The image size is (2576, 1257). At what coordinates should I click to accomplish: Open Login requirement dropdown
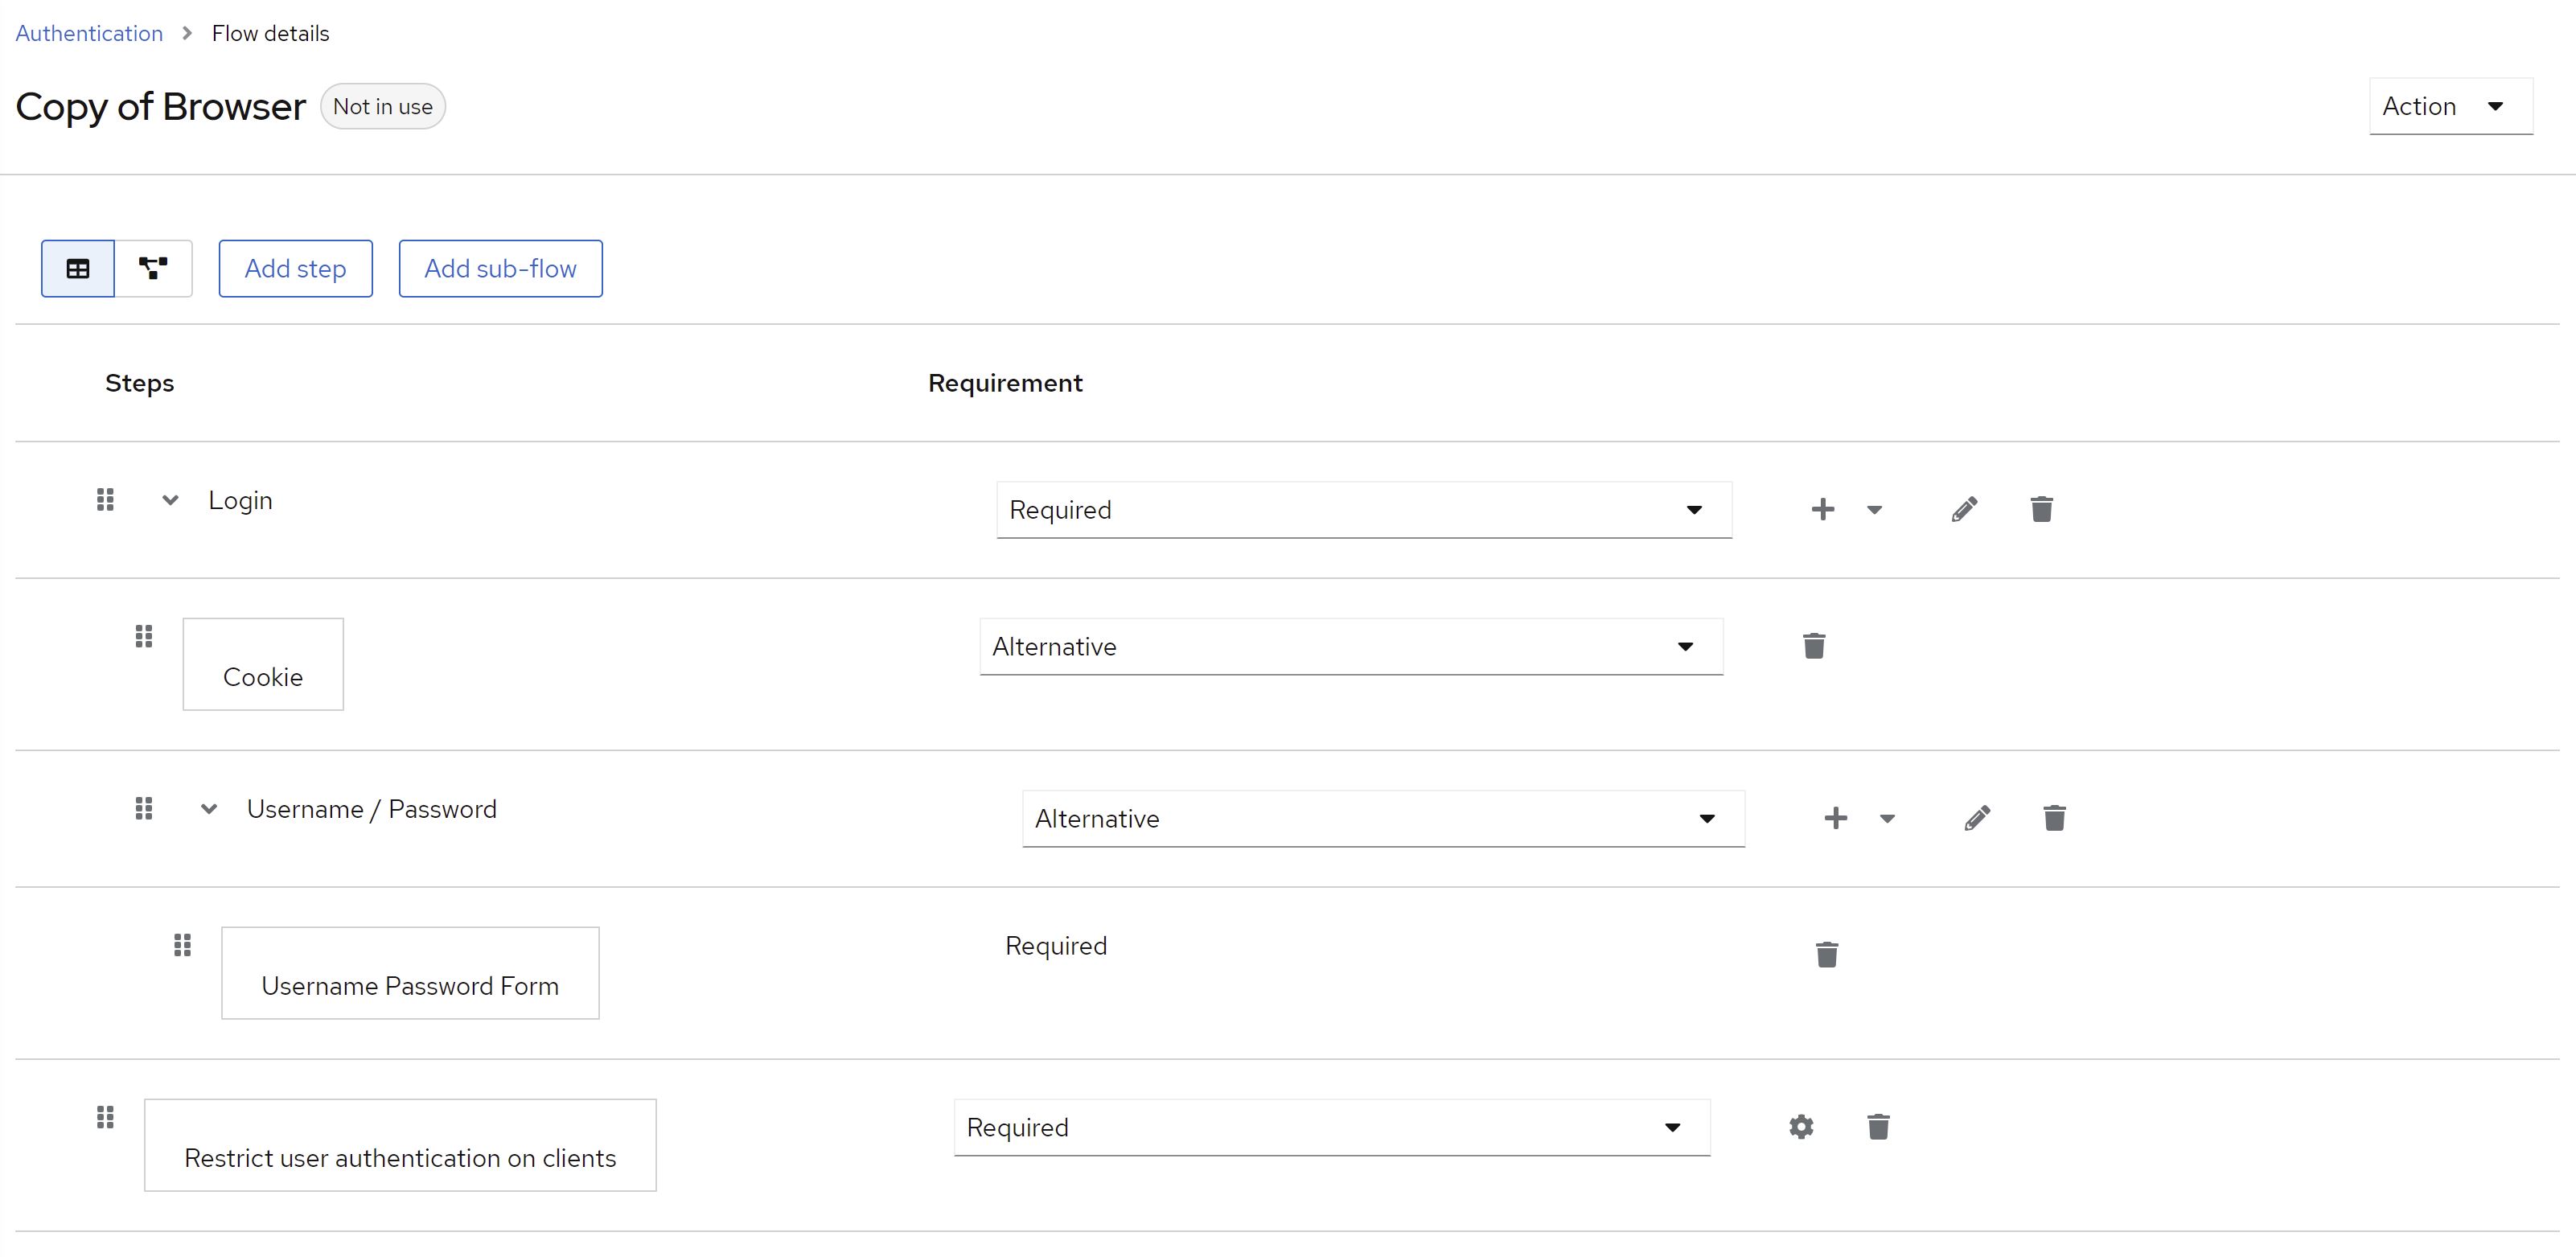[1363, 510]
